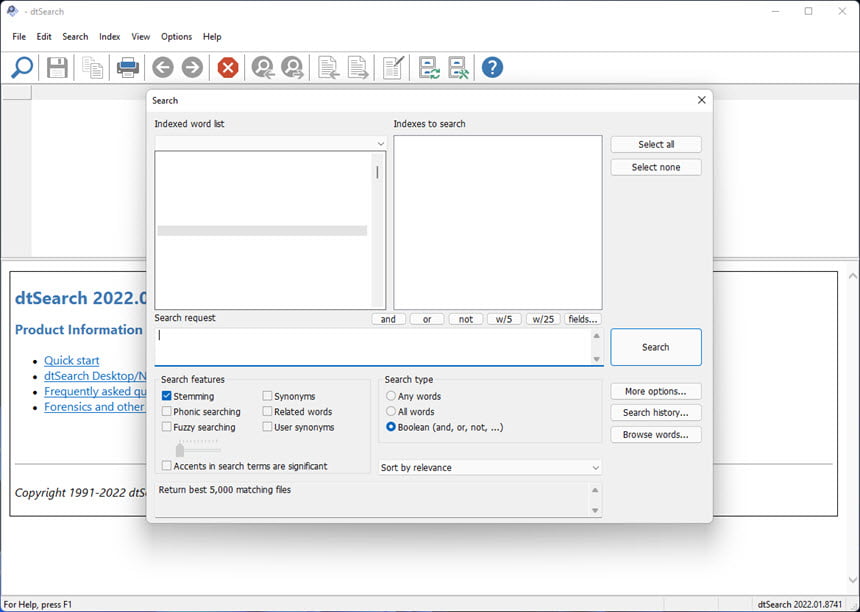Enable User synonyms

point(267,426)
